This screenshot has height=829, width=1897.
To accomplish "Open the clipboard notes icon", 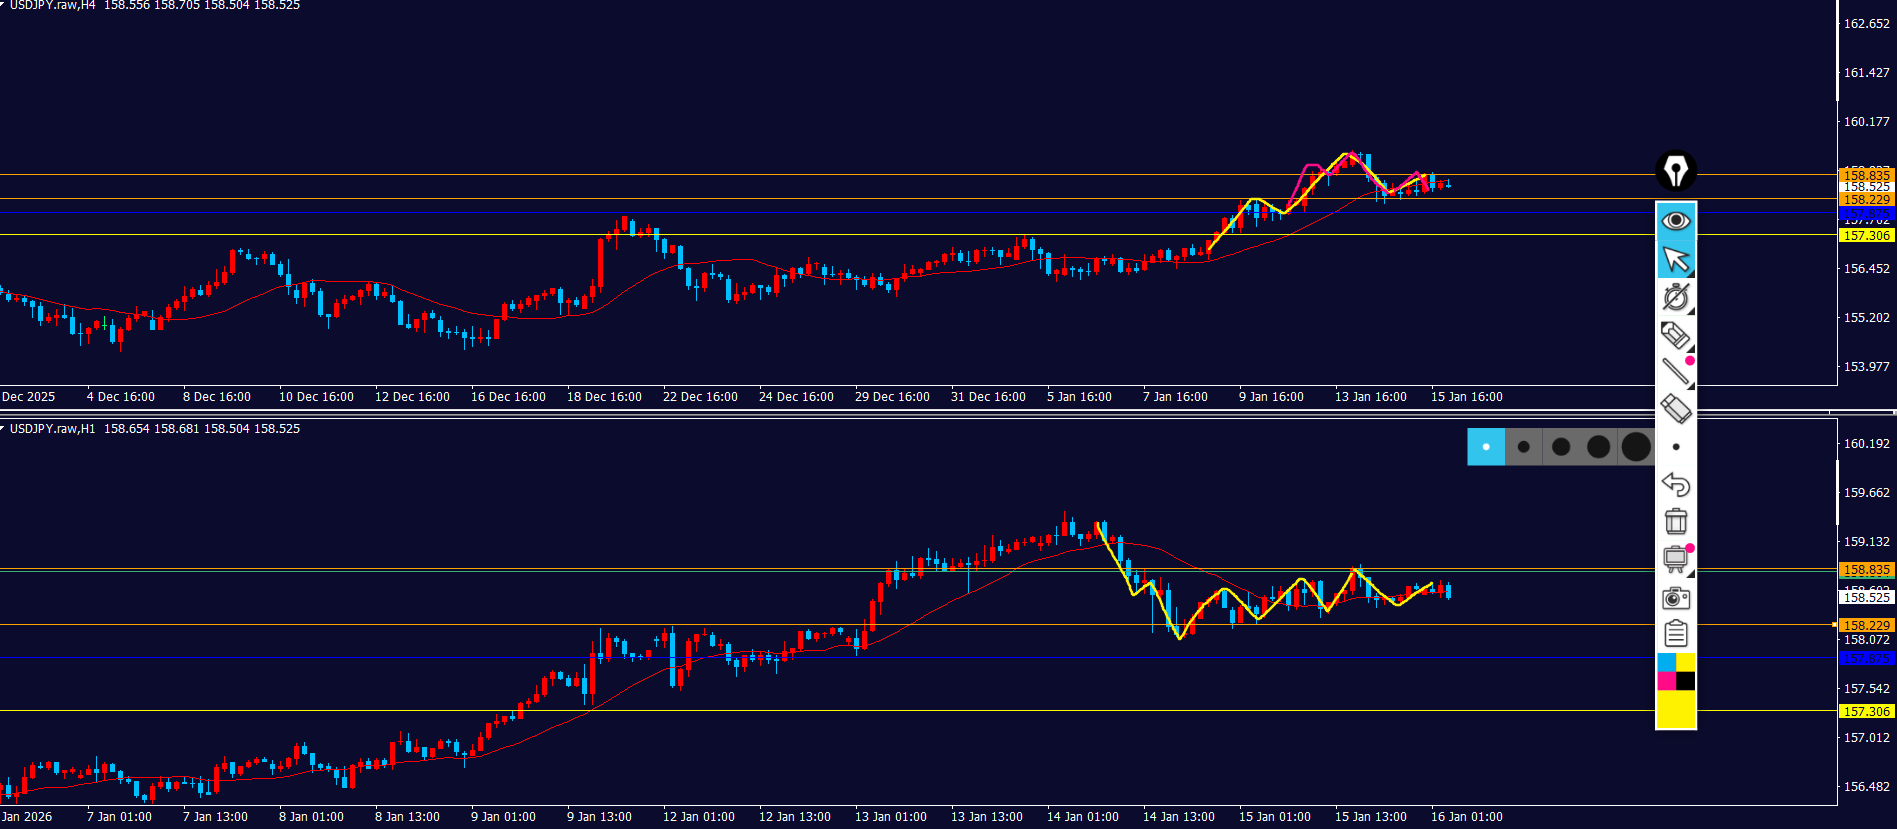I will [1676, 634].
